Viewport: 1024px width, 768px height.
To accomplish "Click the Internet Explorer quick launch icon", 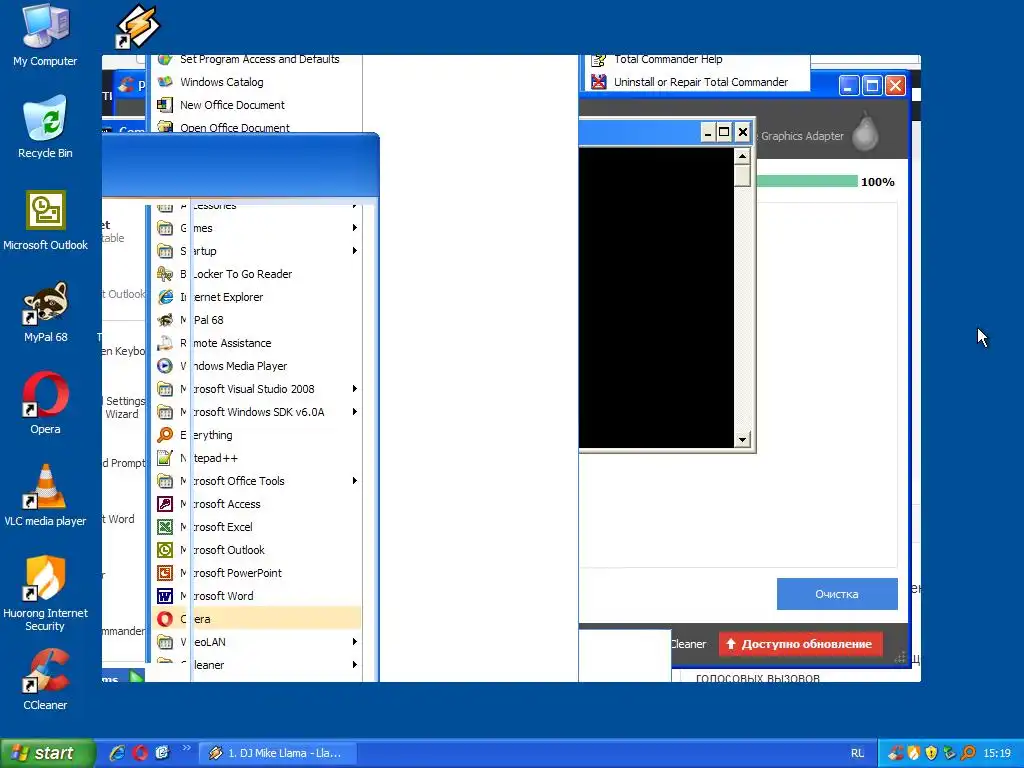I will 118,752.
